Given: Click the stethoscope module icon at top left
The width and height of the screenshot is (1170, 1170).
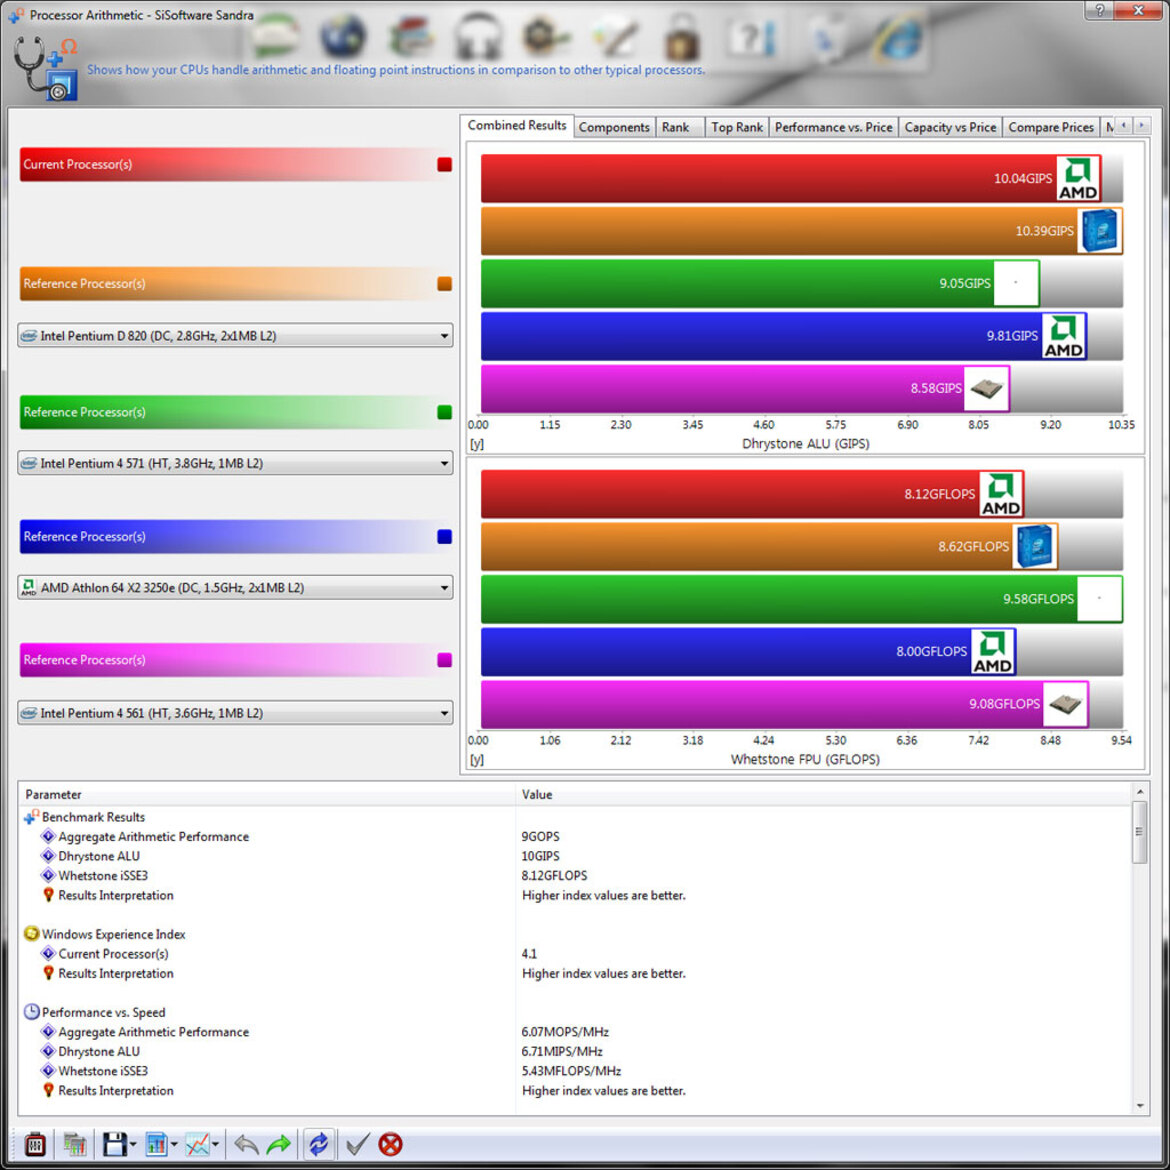Looking at the screenshot, I should [46, 69].
